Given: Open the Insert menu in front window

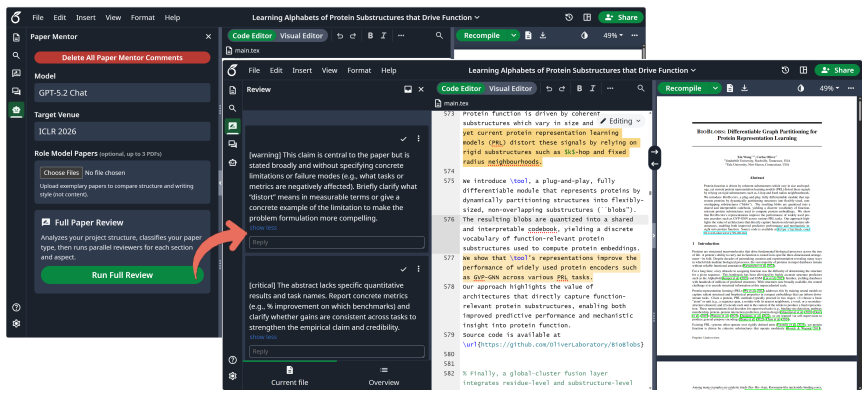Looking at the screenshot, I should [302, 70].
